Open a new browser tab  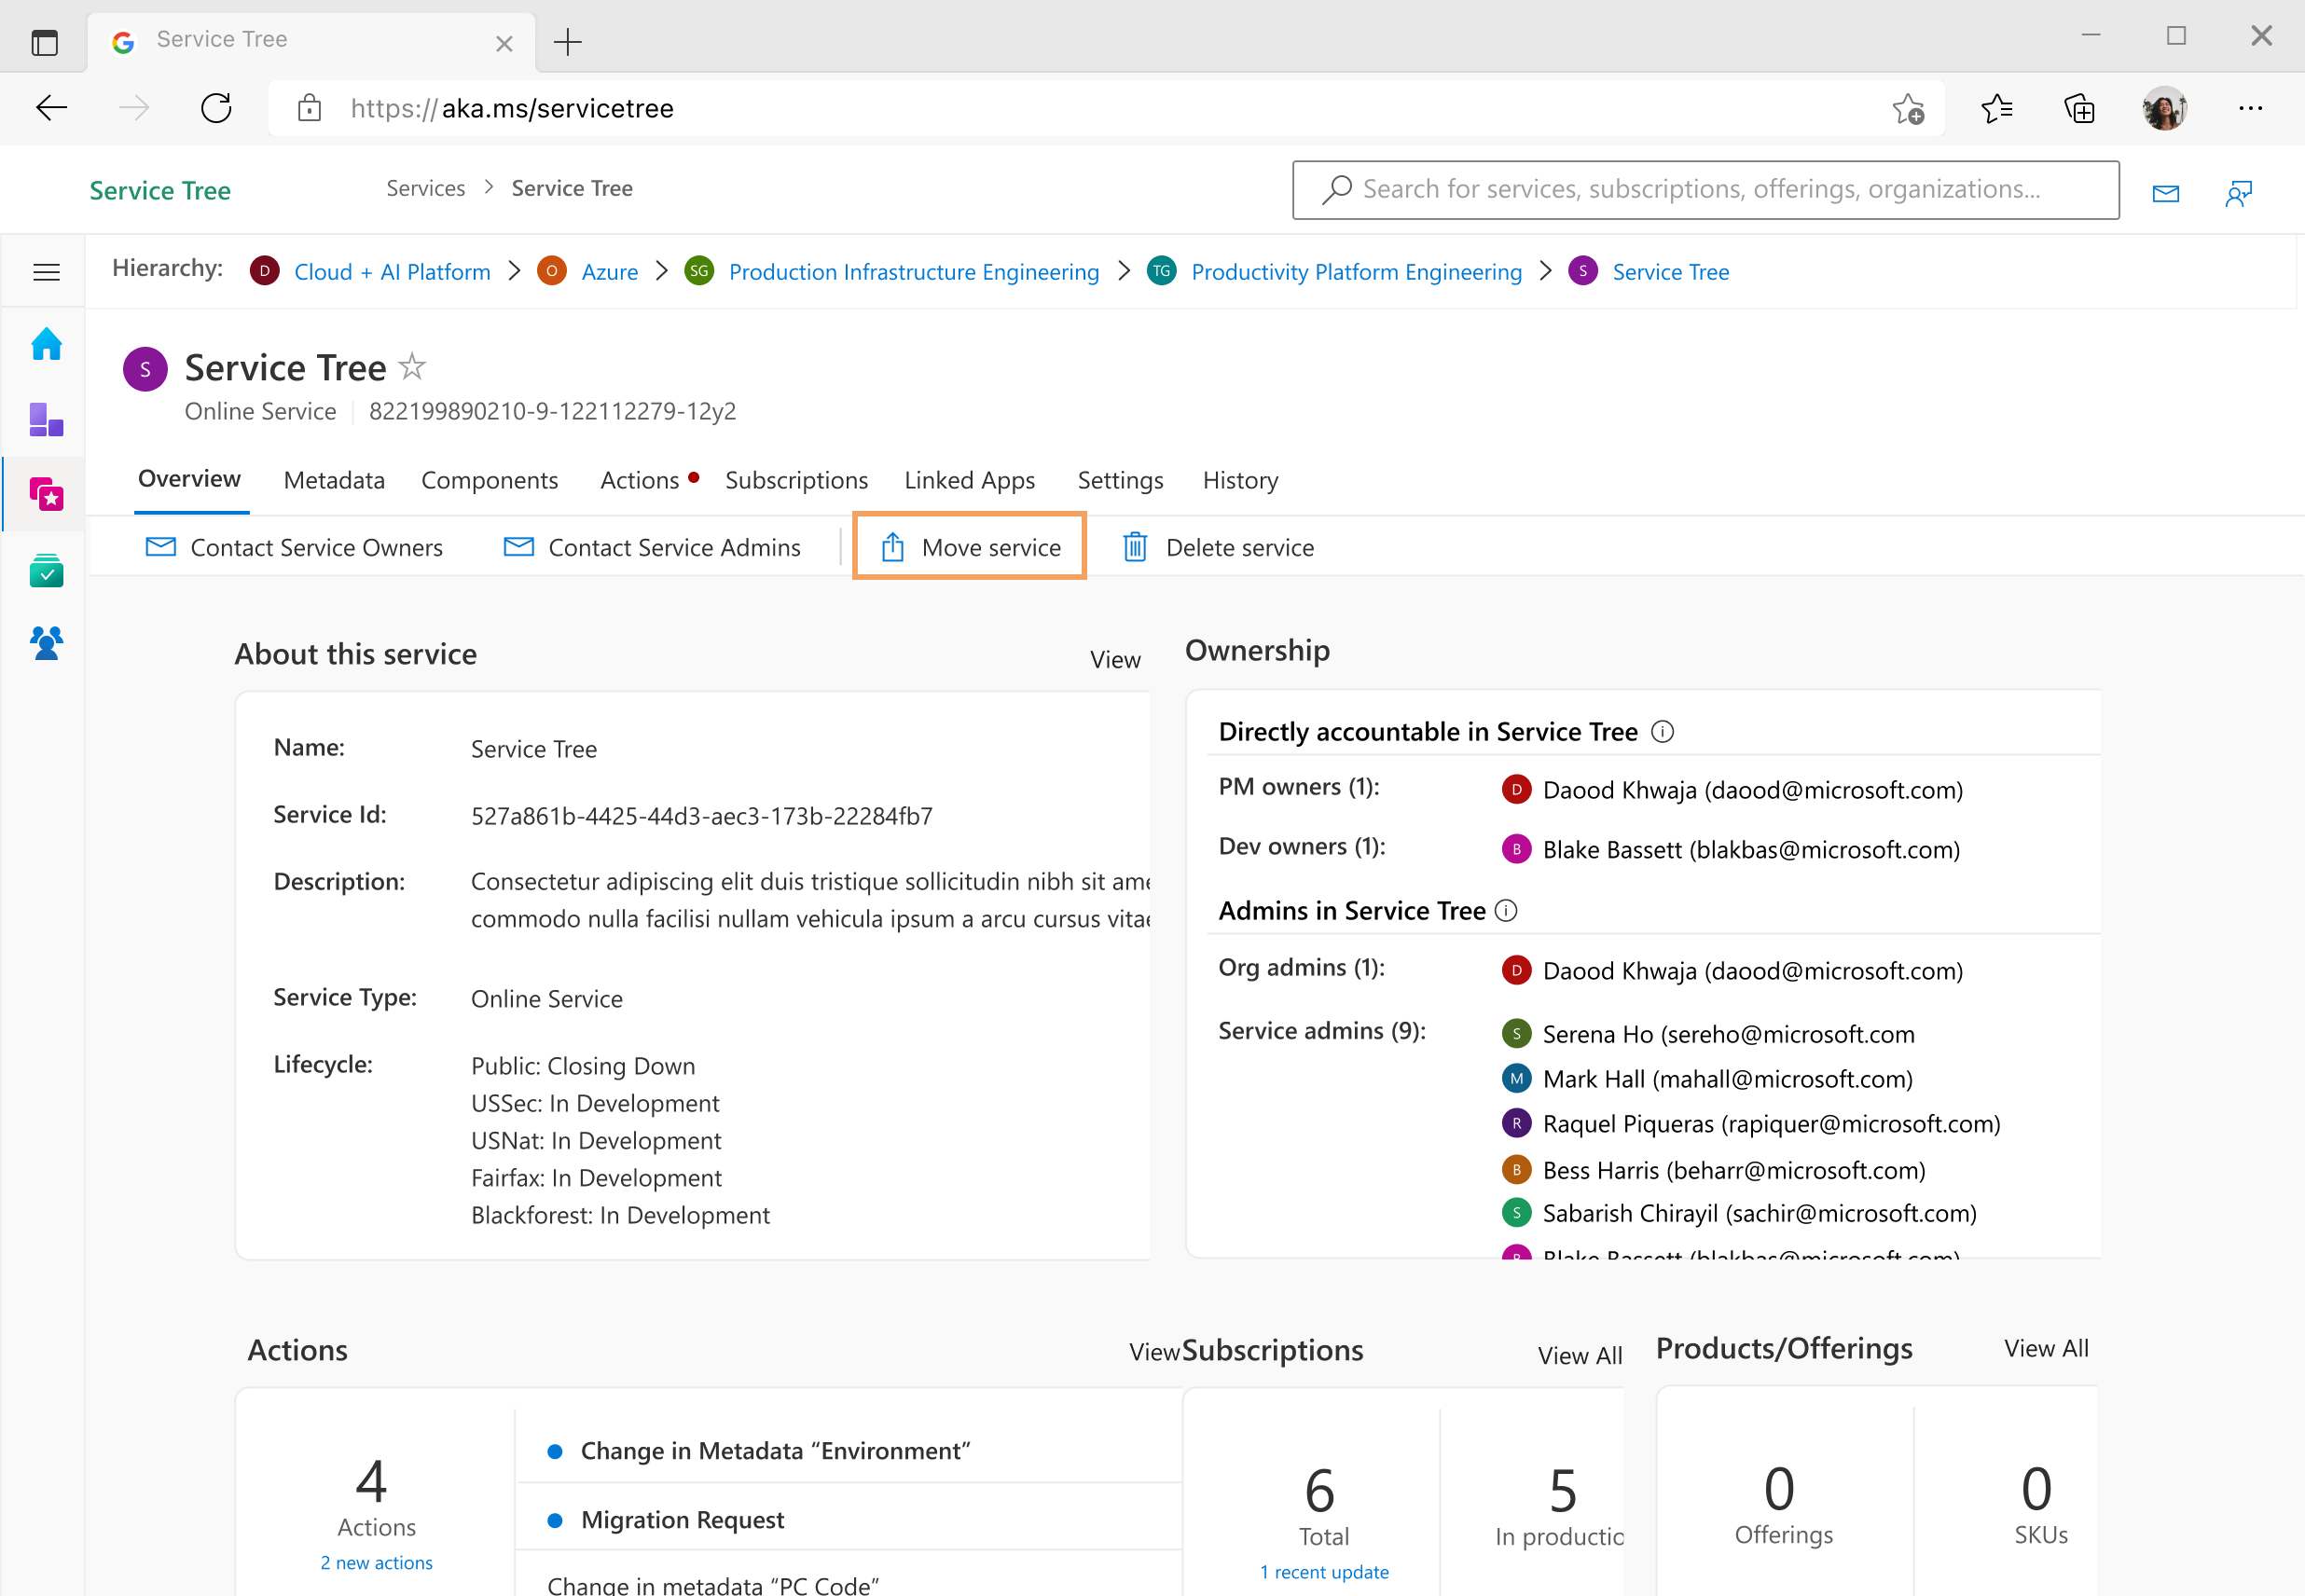tap(567, 42)
